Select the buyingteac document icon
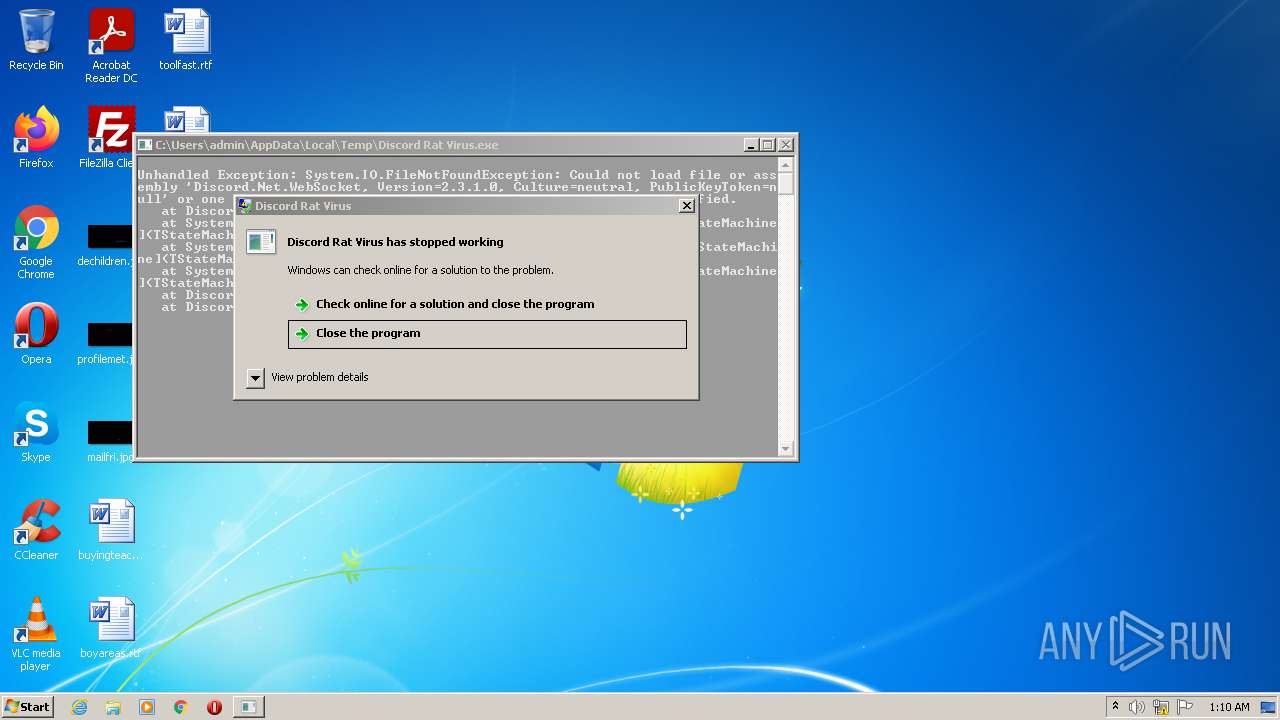The height and width of the screenshot is (720, 1280). (x=110, y=530)
